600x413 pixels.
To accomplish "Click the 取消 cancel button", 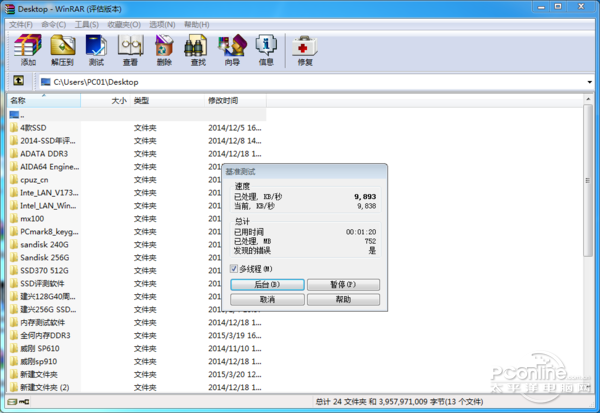I will coord(267,299).
